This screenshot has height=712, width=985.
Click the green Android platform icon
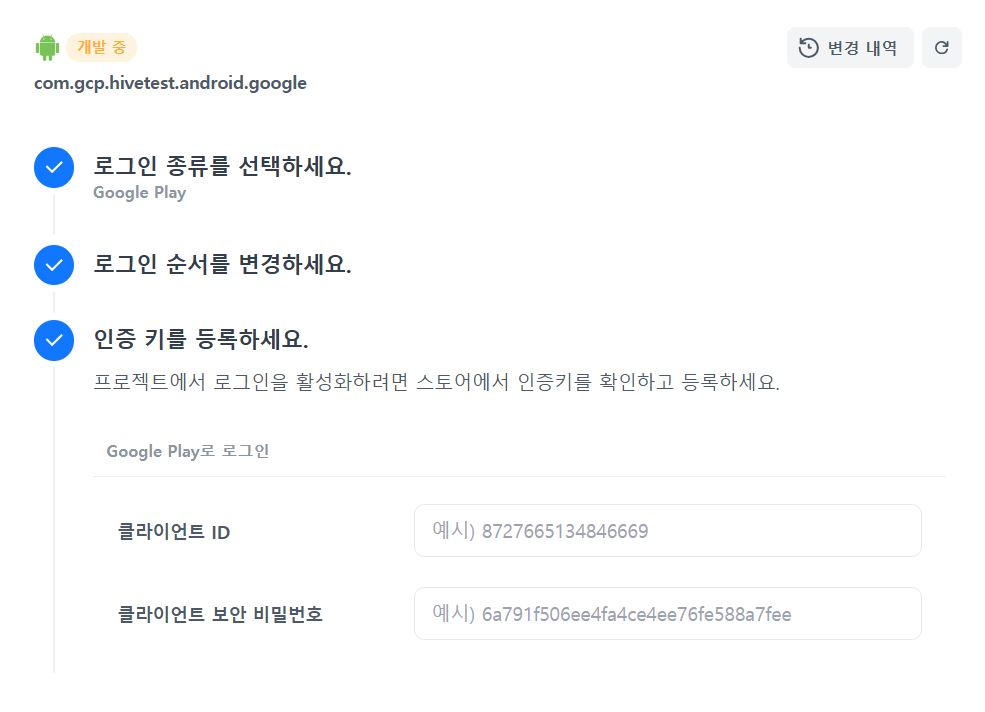pyautogui.click(x=47, y=47)
